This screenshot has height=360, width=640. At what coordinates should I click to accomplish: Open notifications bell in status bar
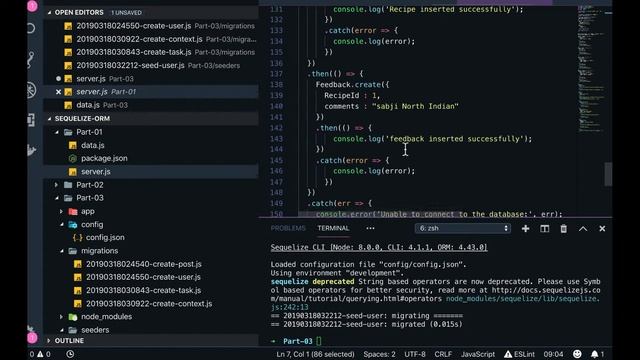coord(597,354)
